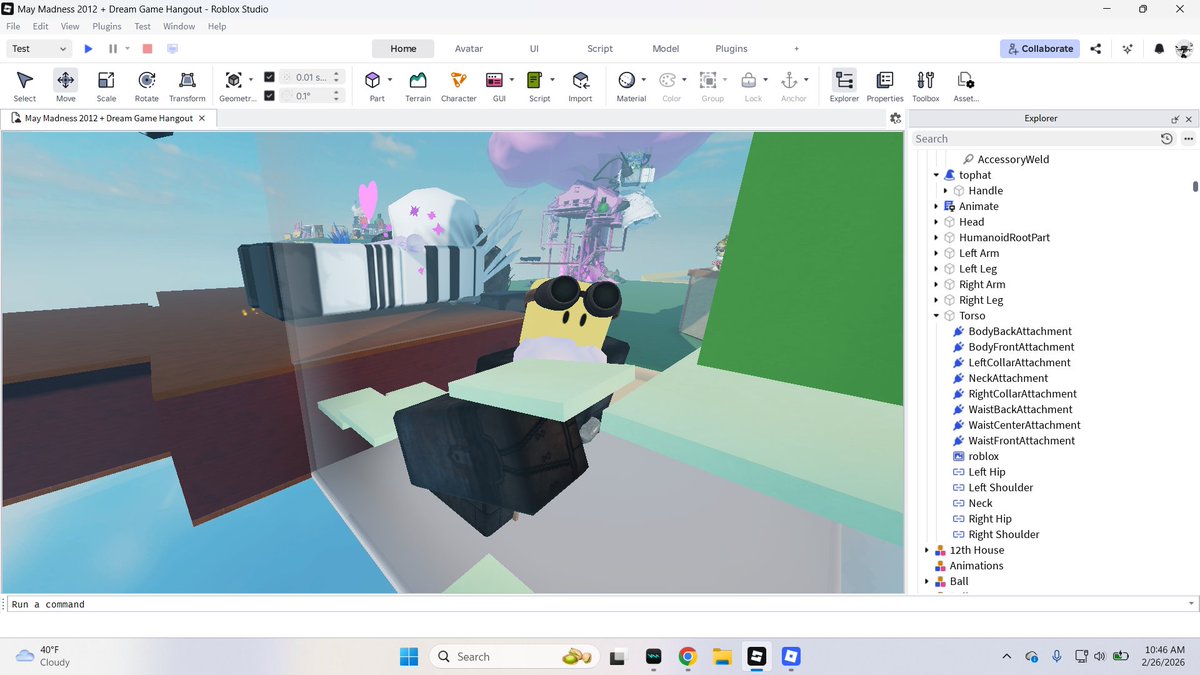Toggle rotation snapping checkbox (0.1°)
Screen dimensions: 1200x675
coord(269,96)
